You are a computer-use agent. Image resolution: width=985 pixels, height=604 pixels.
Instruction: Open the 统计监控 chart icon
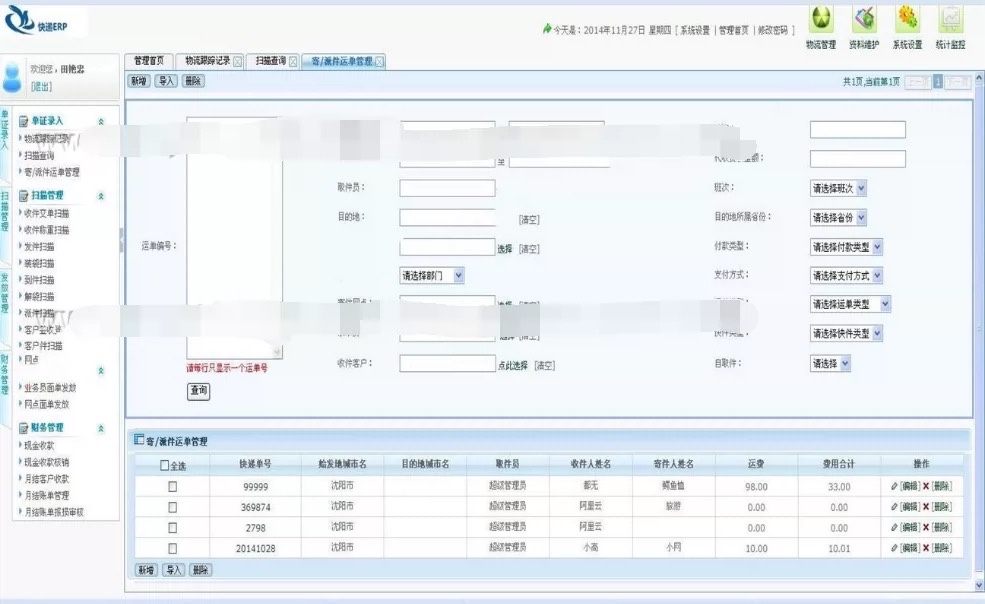pos(950,19)
